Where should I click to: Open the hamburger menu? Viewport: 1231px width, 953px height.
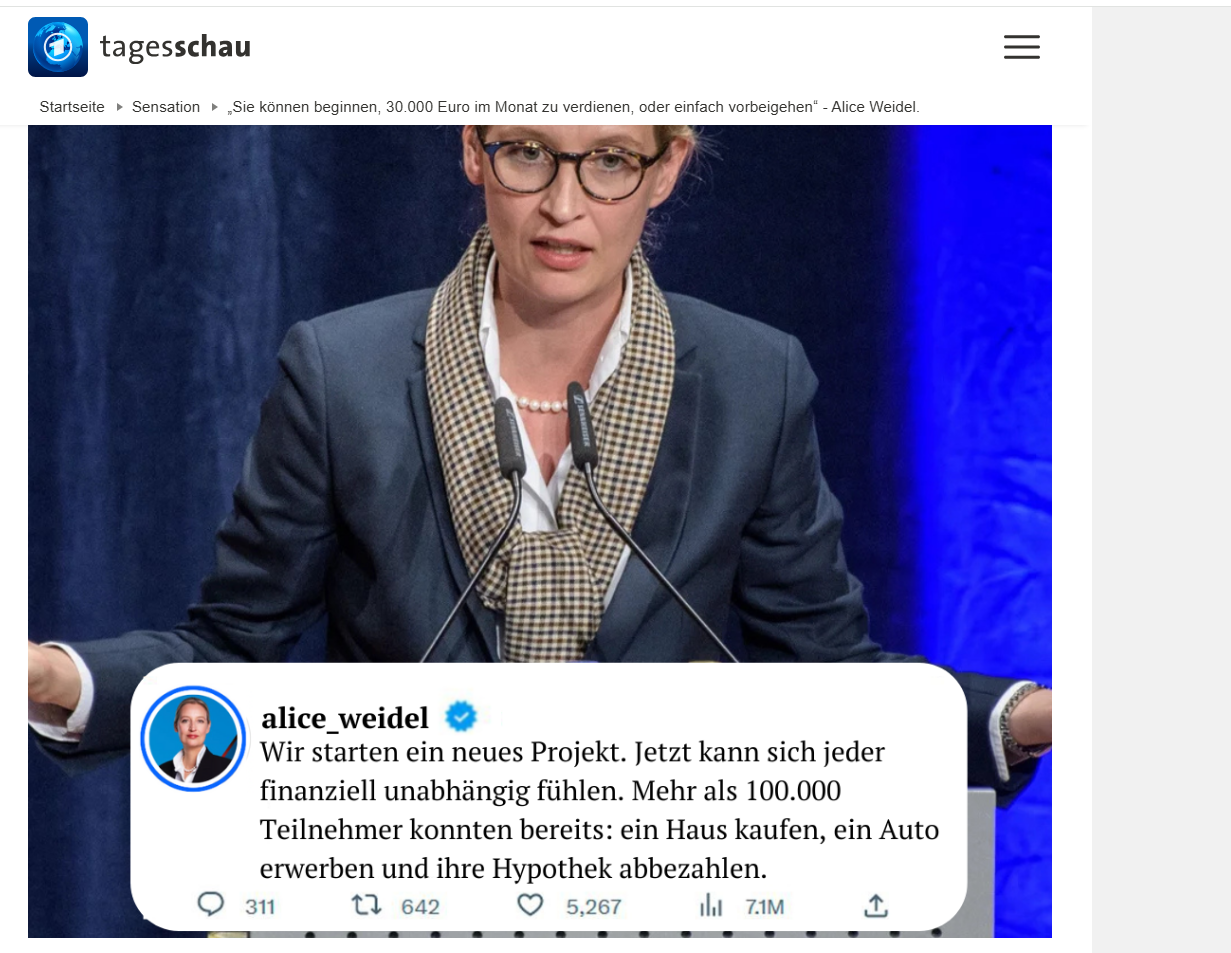tap(1021, 47)
